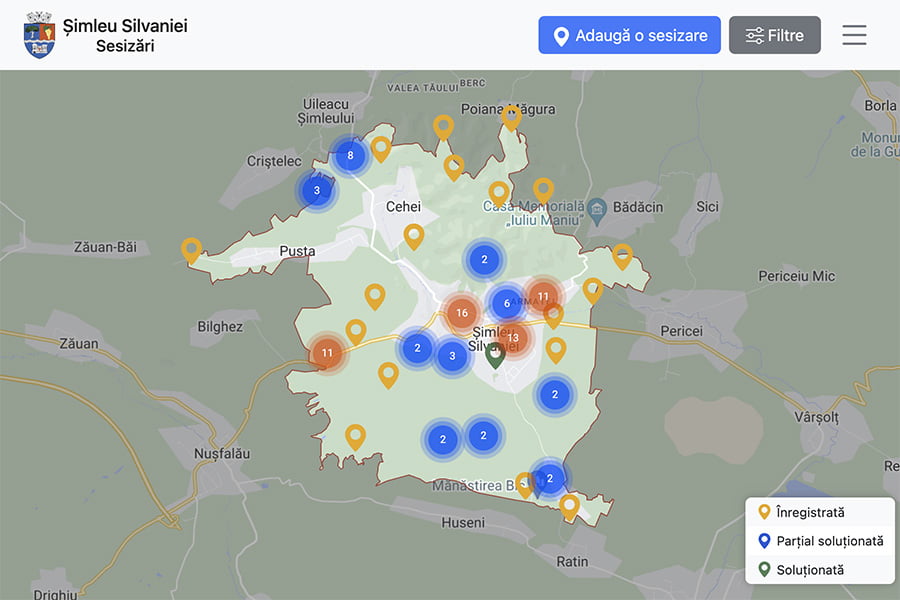Click the Adaugă o sesizare button
Image resolution: width=900 pixels, height=600 pixels.
(629, 35)
